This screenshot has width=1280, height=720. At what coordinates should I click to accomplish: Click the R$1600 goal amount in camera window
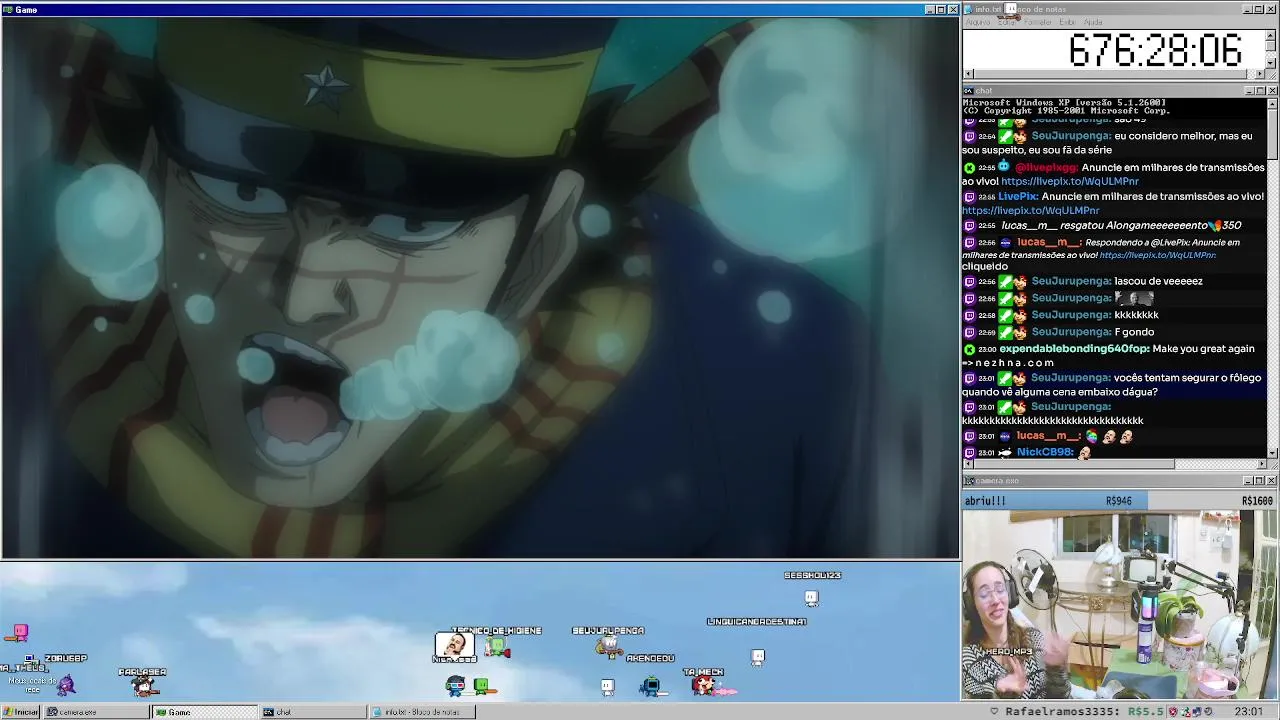tap(1257, 501)
